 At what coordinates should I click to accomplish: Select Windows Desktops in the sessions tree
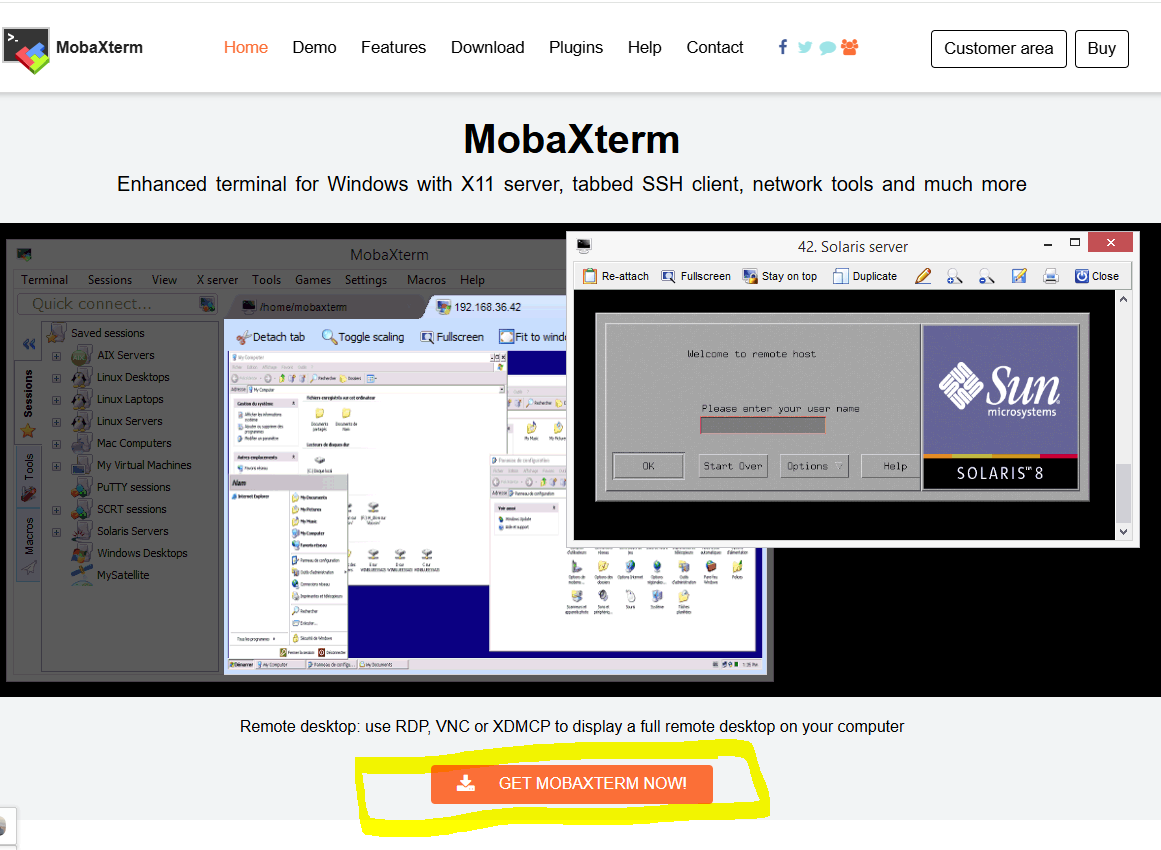tap(142, 553)
